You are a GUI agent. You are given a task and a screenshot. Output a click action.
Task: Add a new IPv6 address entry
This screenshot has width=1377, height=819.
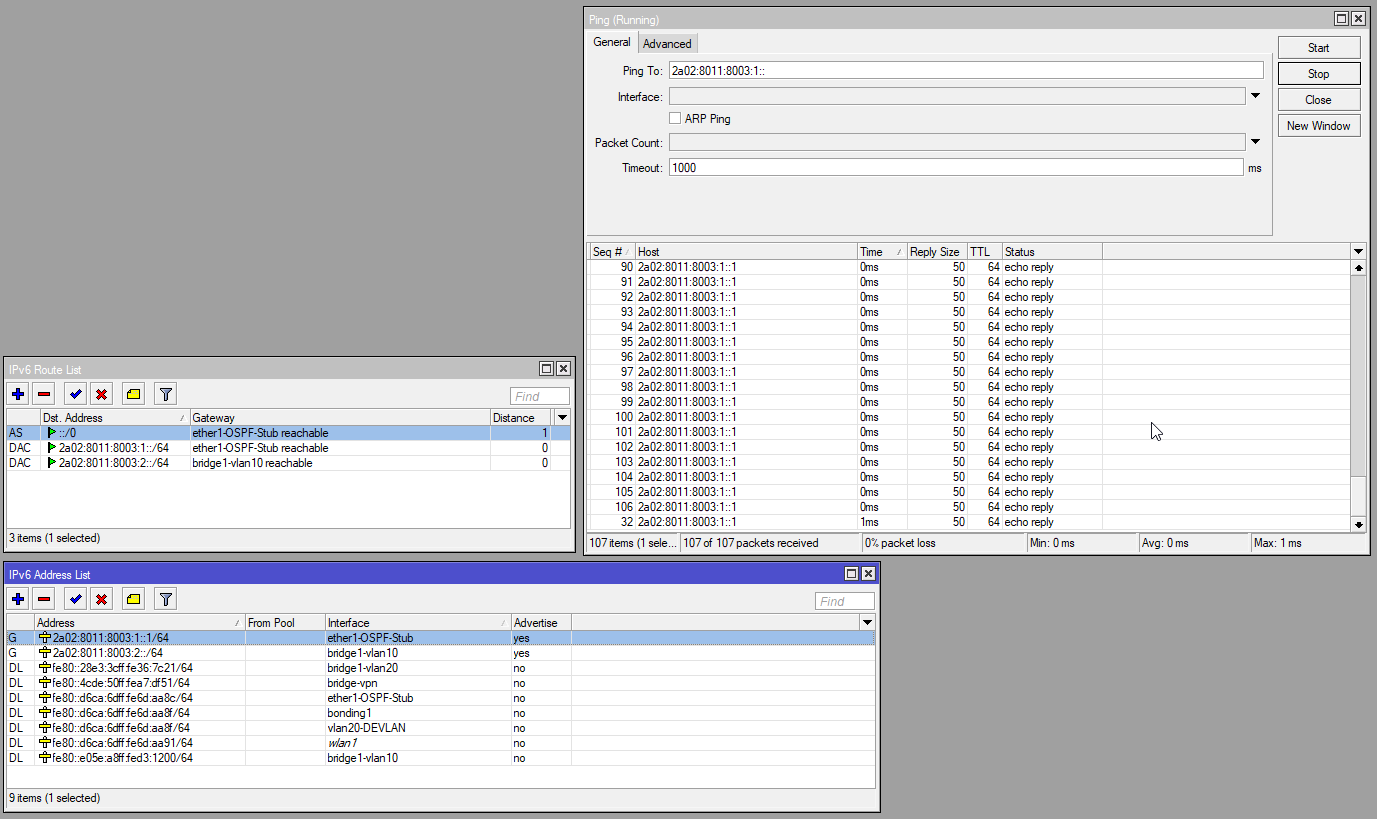pyautogui.click(x=18, y=598)
